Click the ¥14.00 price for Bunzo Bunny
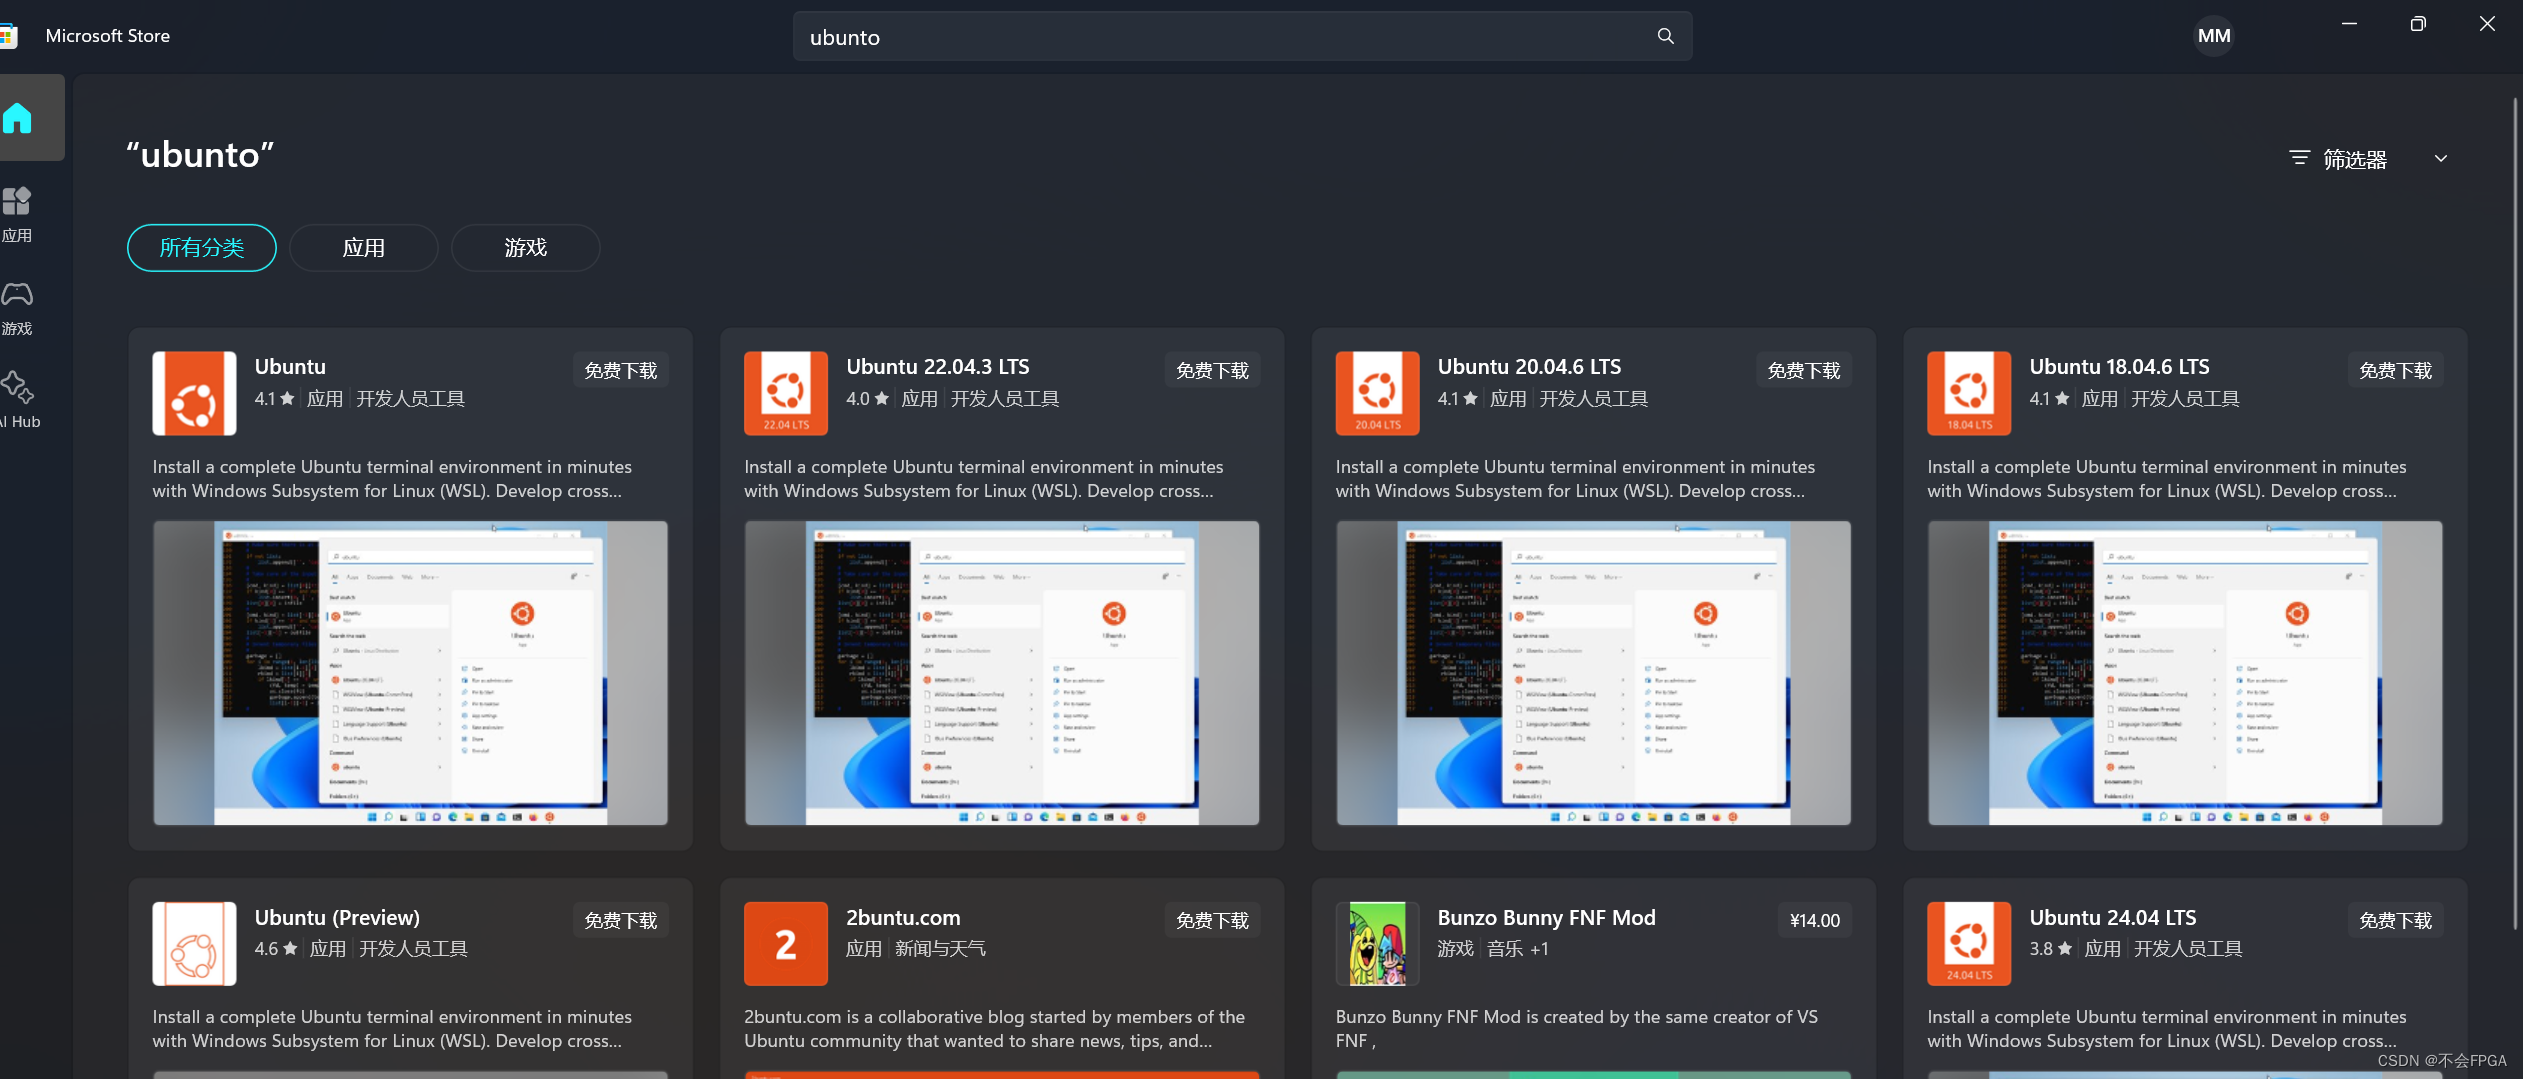 [x=1815, y=920]
